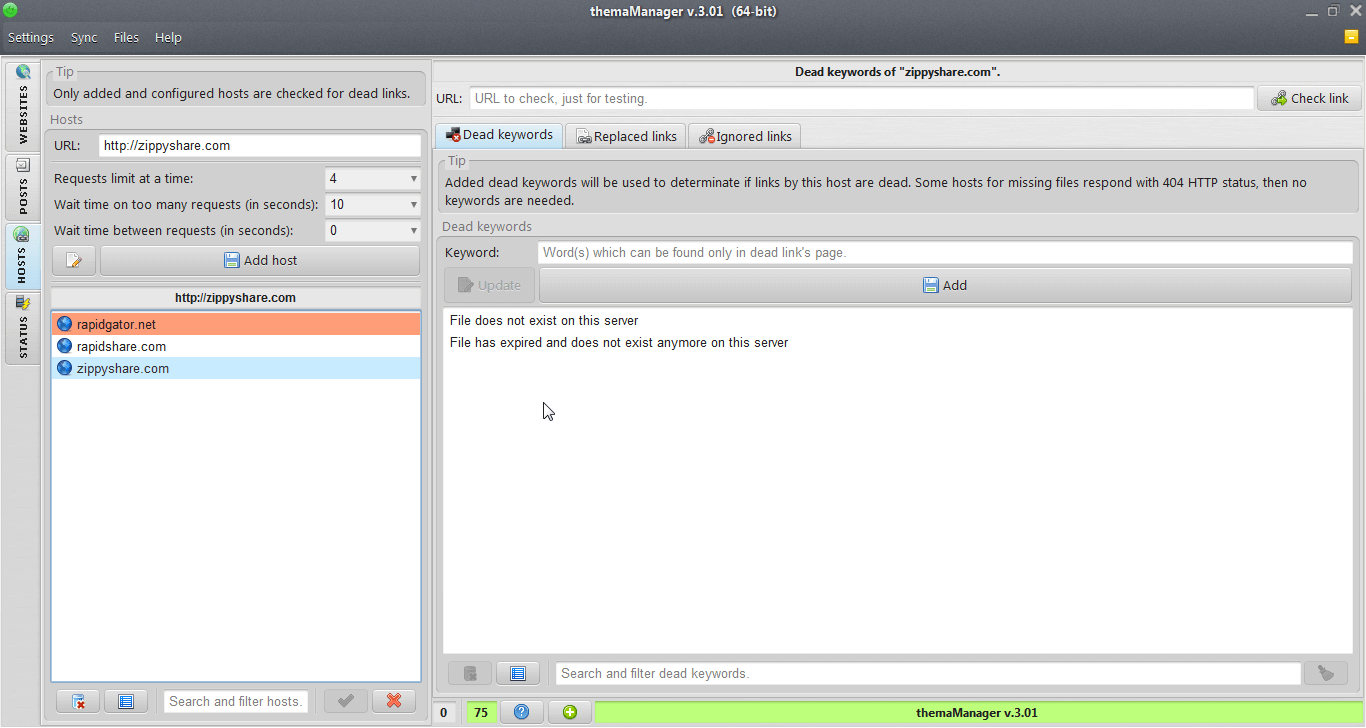
Task: Click the status bar counter showing 0
Action: [x=444, y=712]
